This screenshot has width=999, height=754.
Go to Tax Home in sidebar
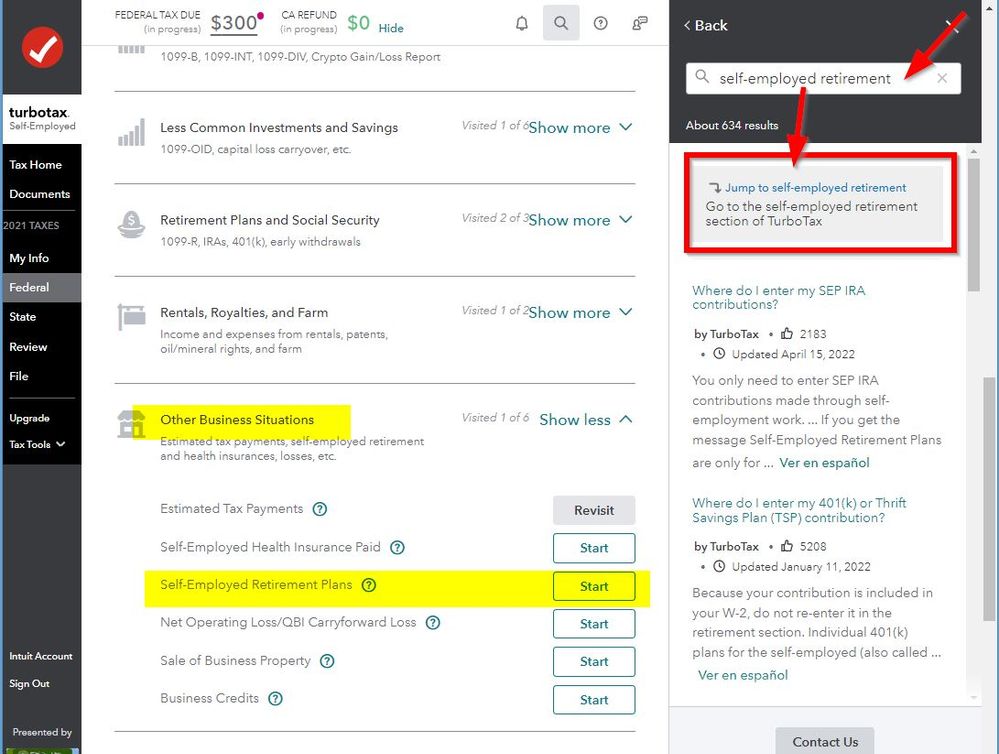point(35,164)
